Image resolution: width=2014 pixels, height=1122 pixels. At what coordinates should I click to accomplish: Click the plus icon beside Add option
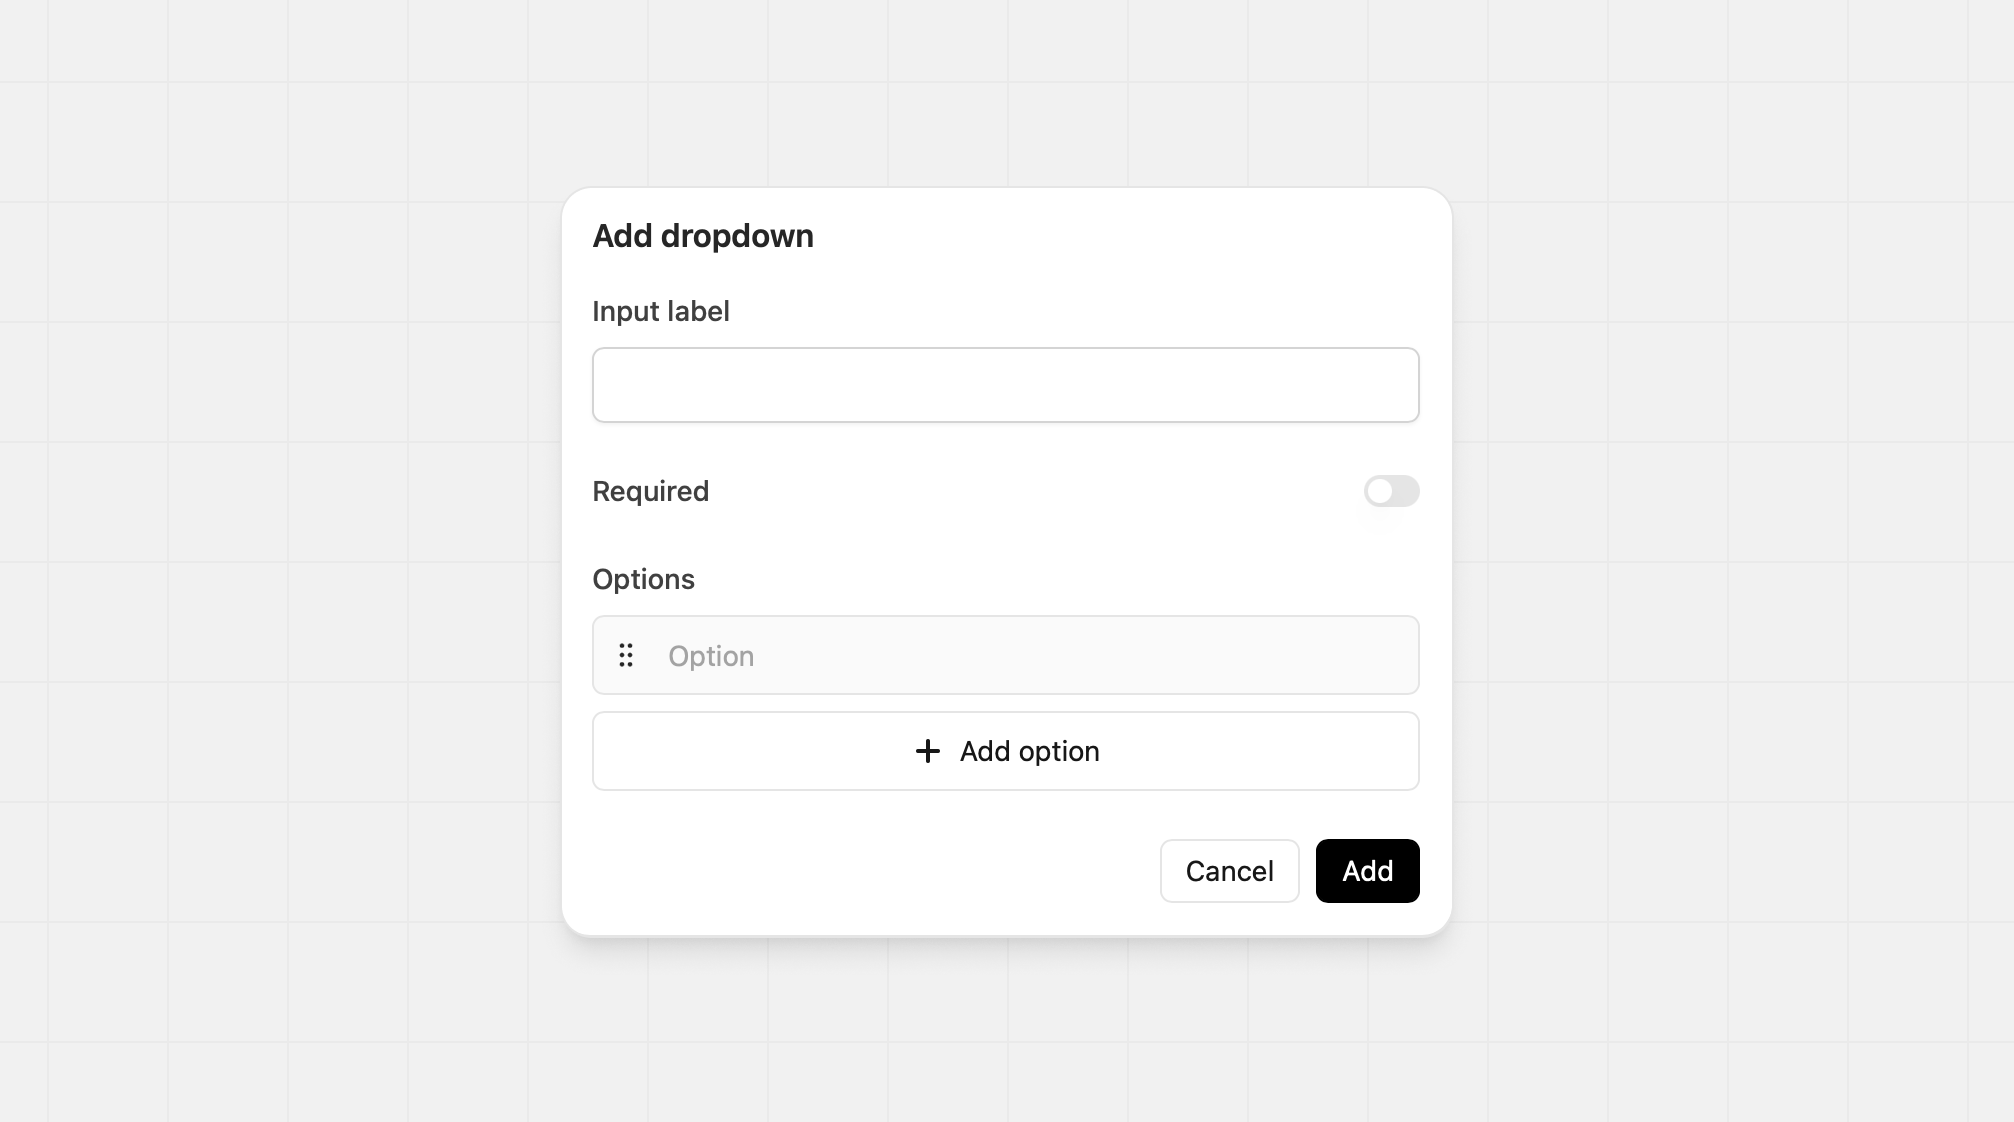click(x=927, y=751)
